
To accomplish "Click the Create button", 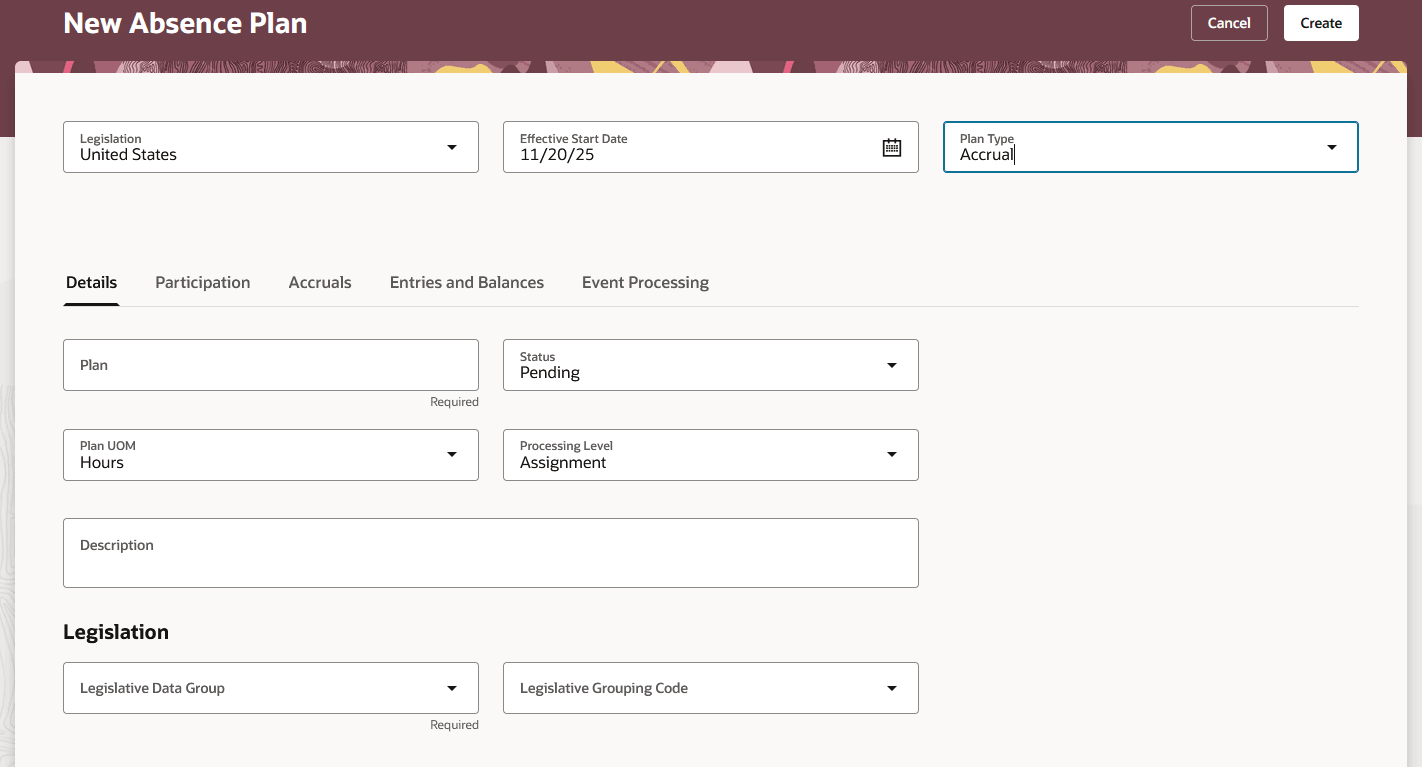I will click(x=1320, y=22).
